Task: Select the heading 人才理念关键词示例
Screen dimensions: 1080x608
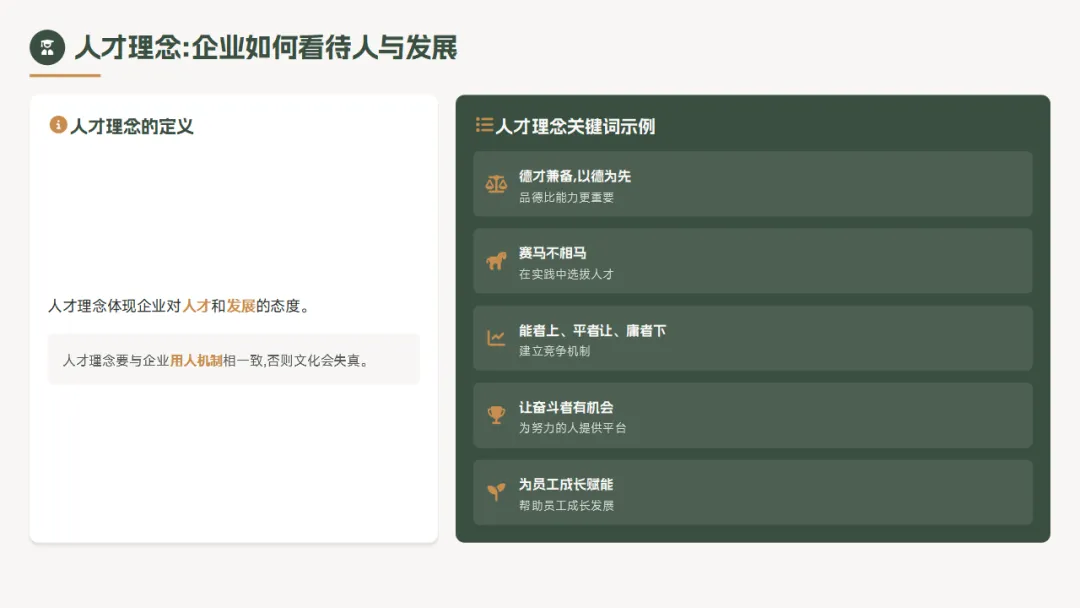Action: click(x=575, y=126)
